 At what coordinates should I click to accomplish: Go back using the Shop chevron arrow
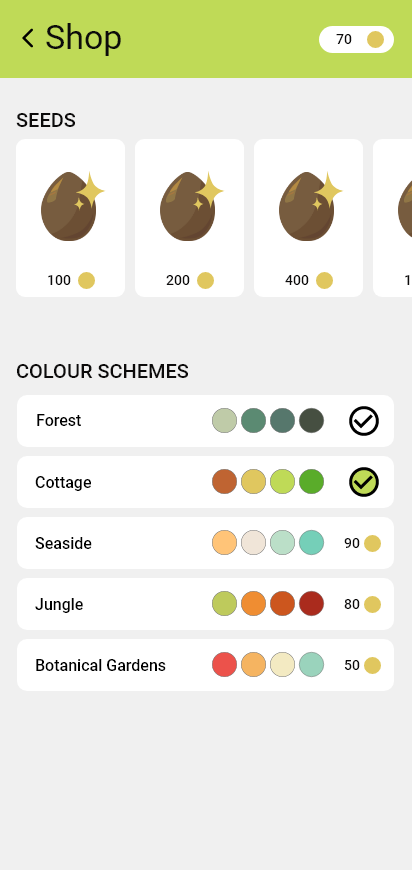pos(28,38)
